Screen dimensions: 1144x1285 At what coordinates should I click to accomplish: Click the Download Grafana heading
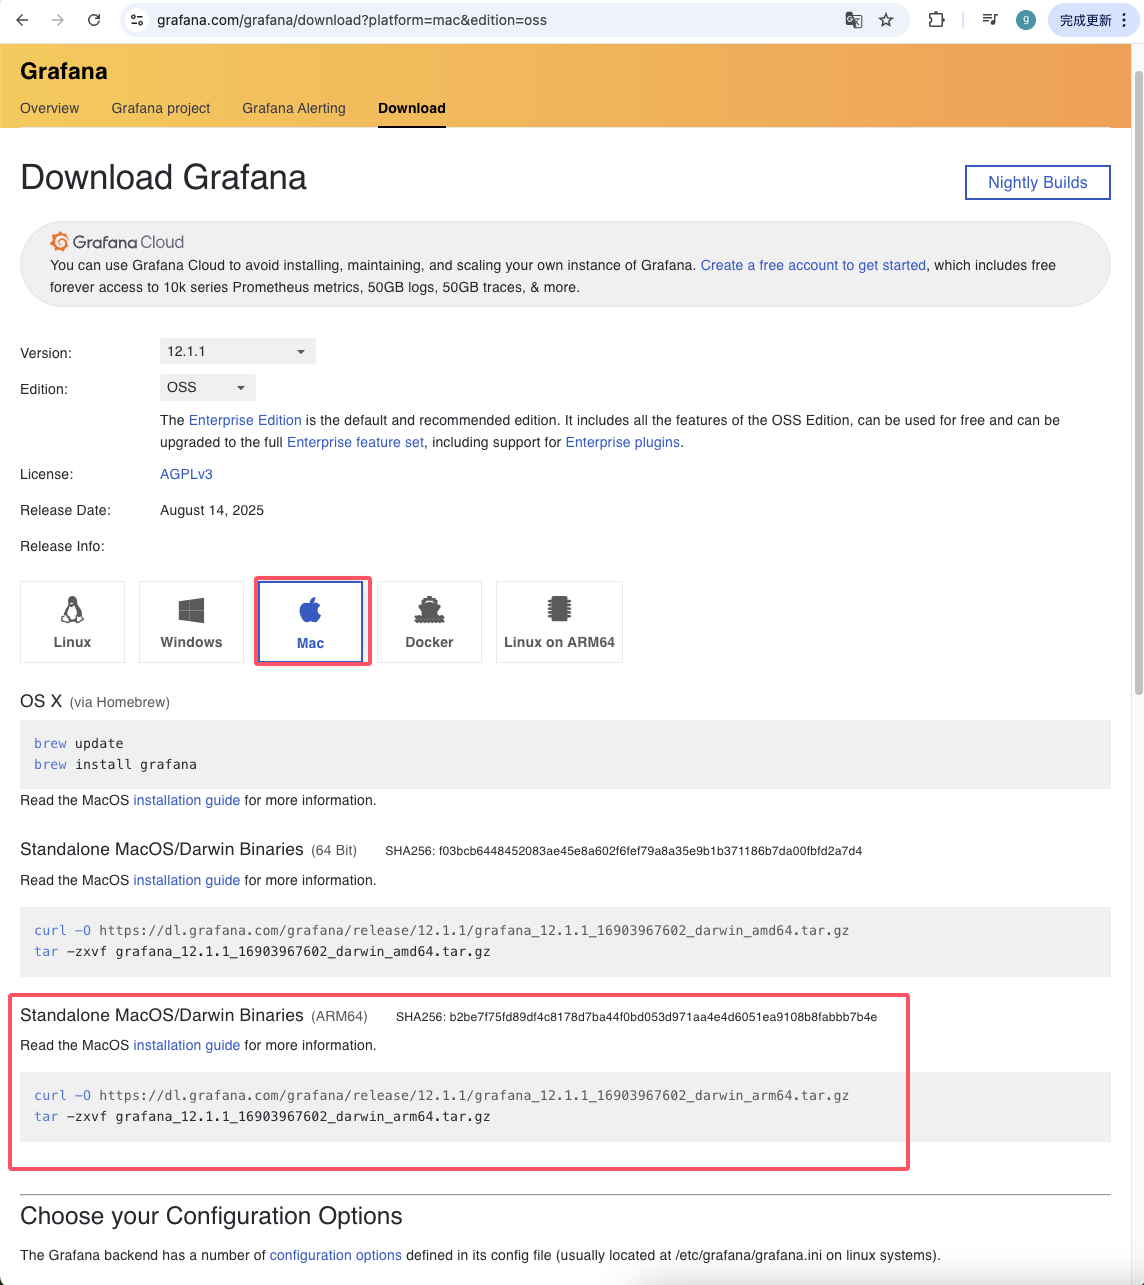[x=163, y=177]
